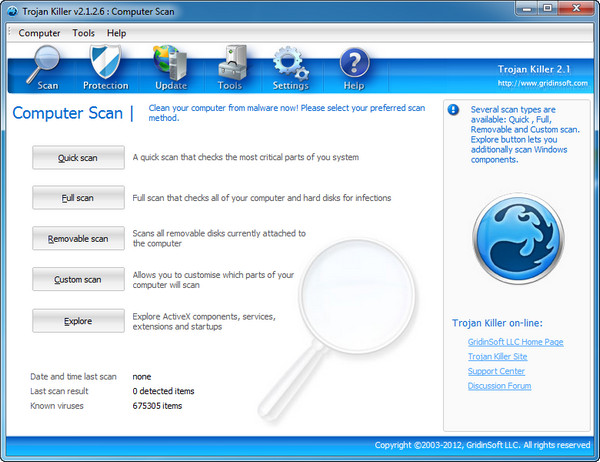Maximize the Trojan Killer window
This screenshot has height=462, width=600.
click(548, 8)
